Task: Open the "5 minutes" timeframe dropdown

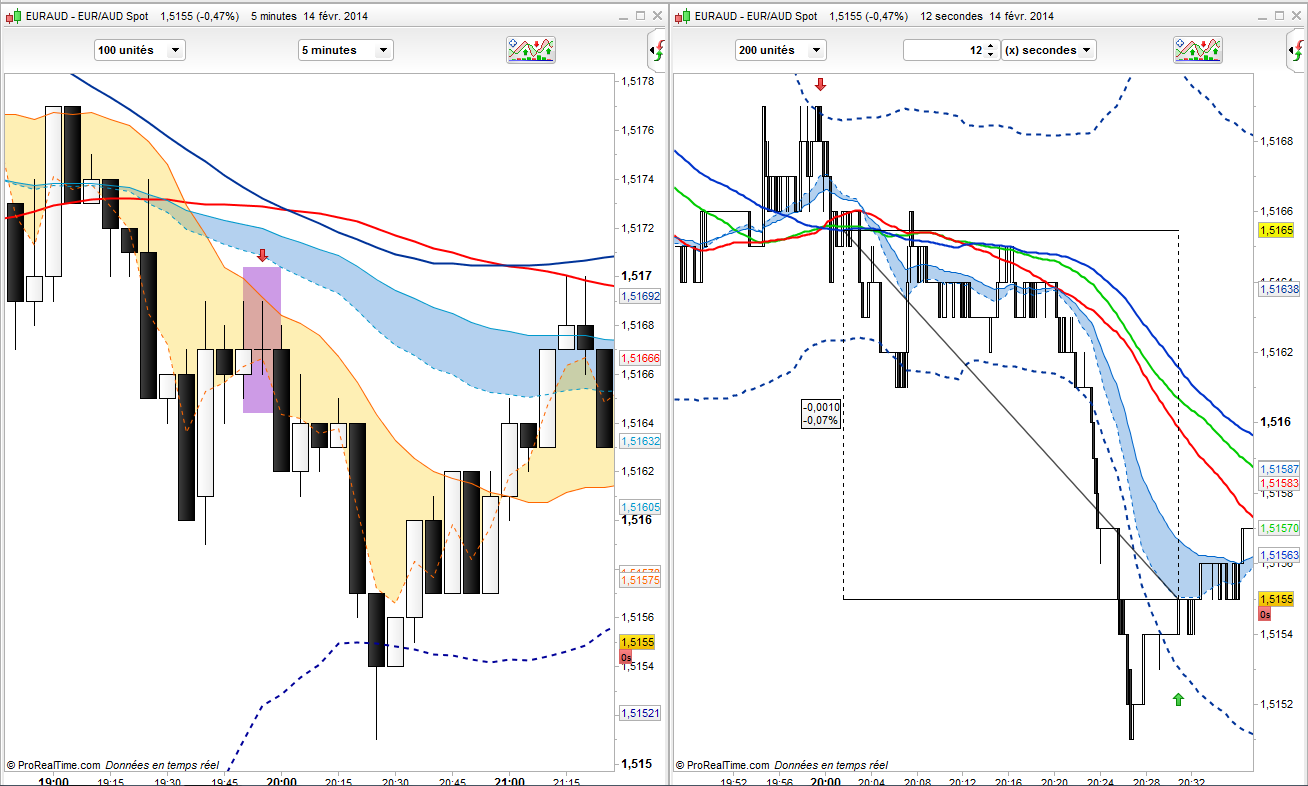Action: (346, 50)
